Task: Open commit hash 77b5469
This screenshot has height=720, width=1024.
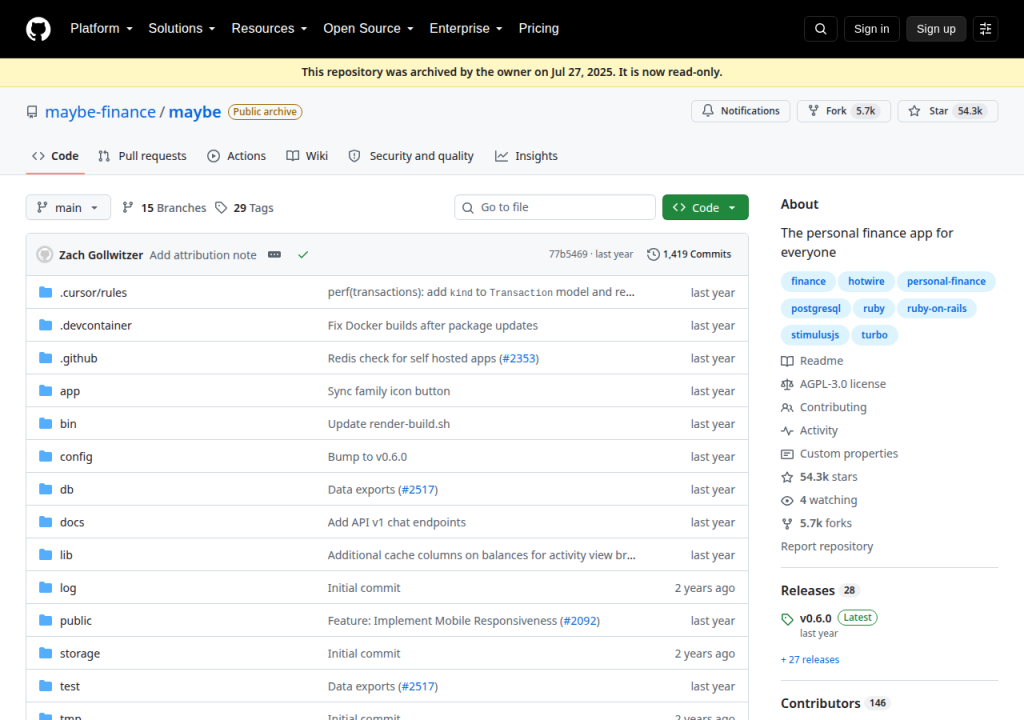Action: (x=568, y=254)
